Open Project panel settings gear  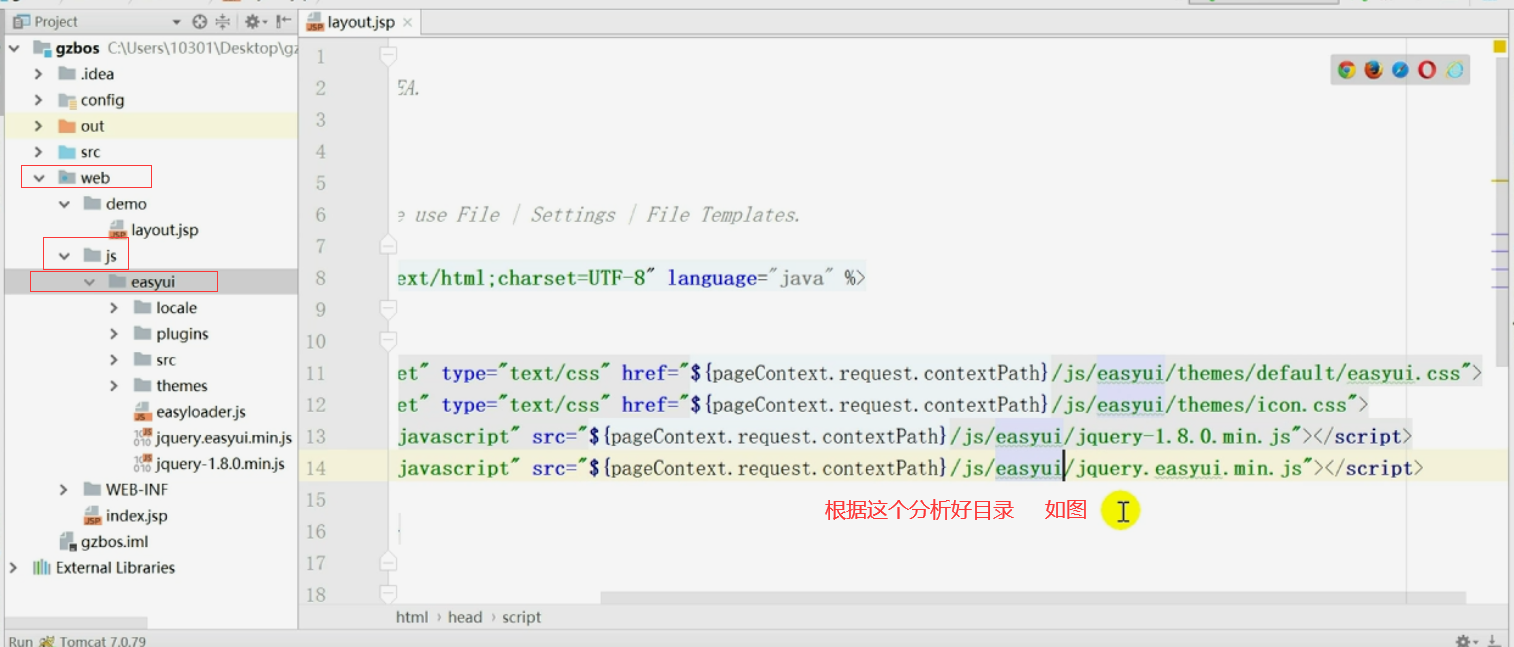254,21
